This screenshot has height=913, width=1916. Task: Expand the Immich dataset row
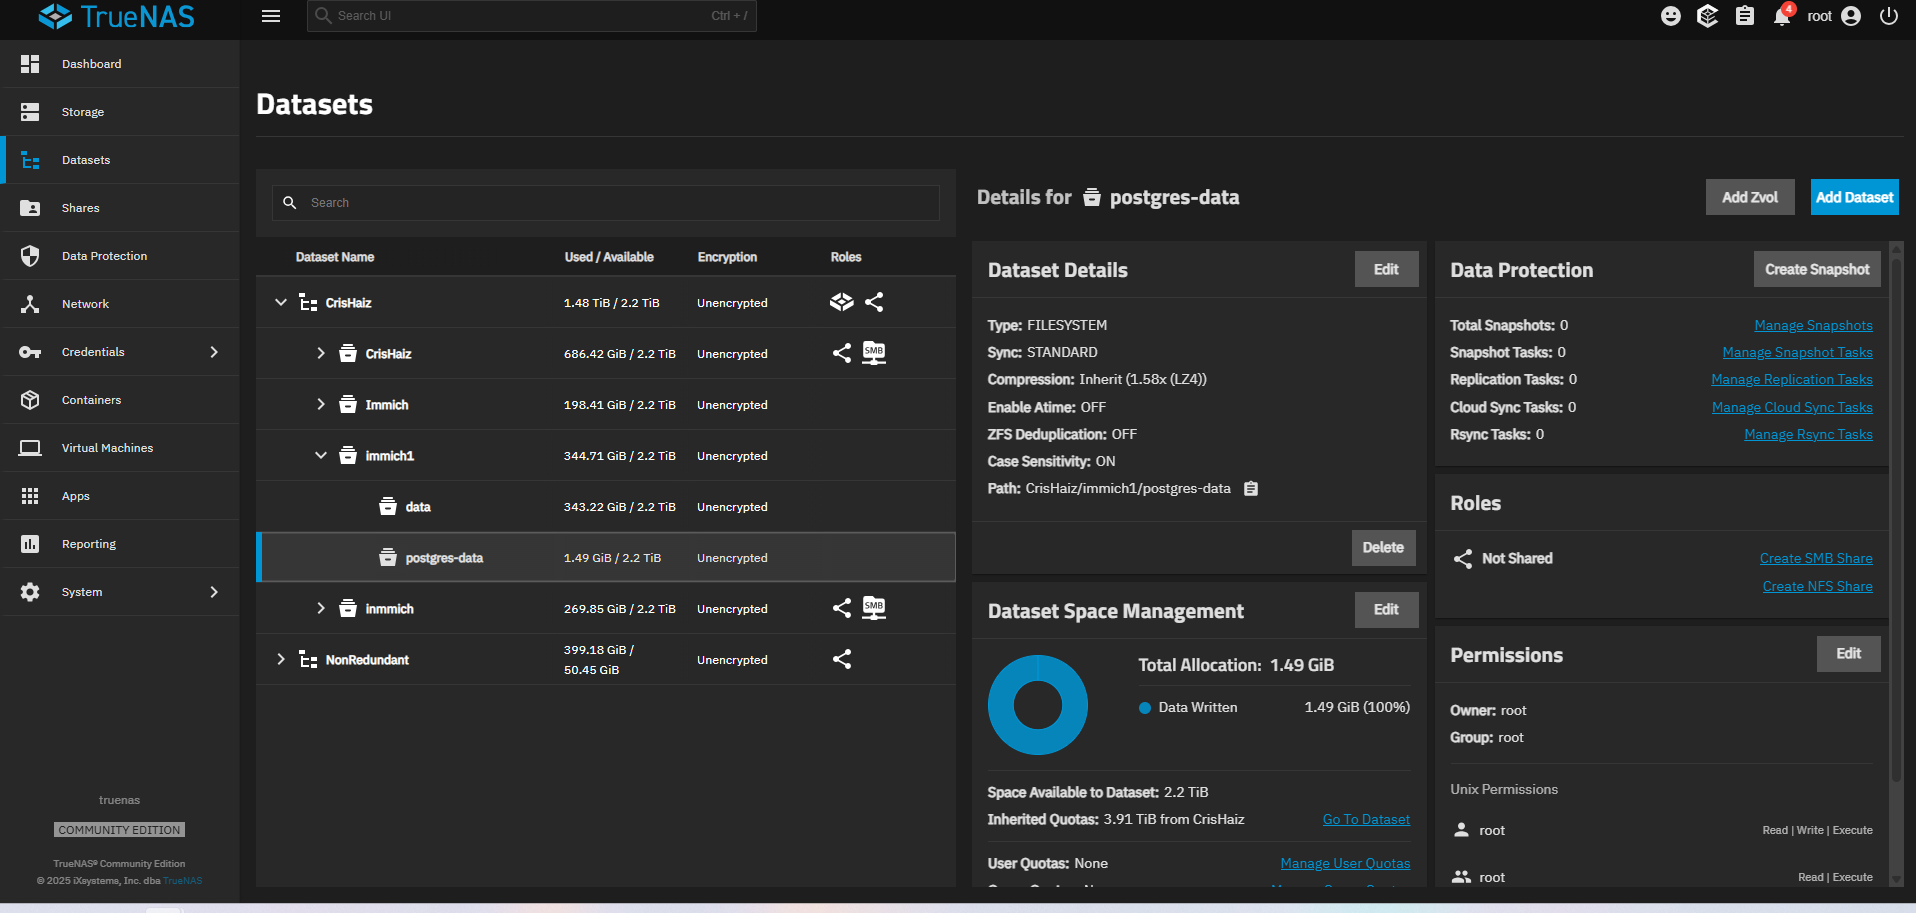pos(321,404)
